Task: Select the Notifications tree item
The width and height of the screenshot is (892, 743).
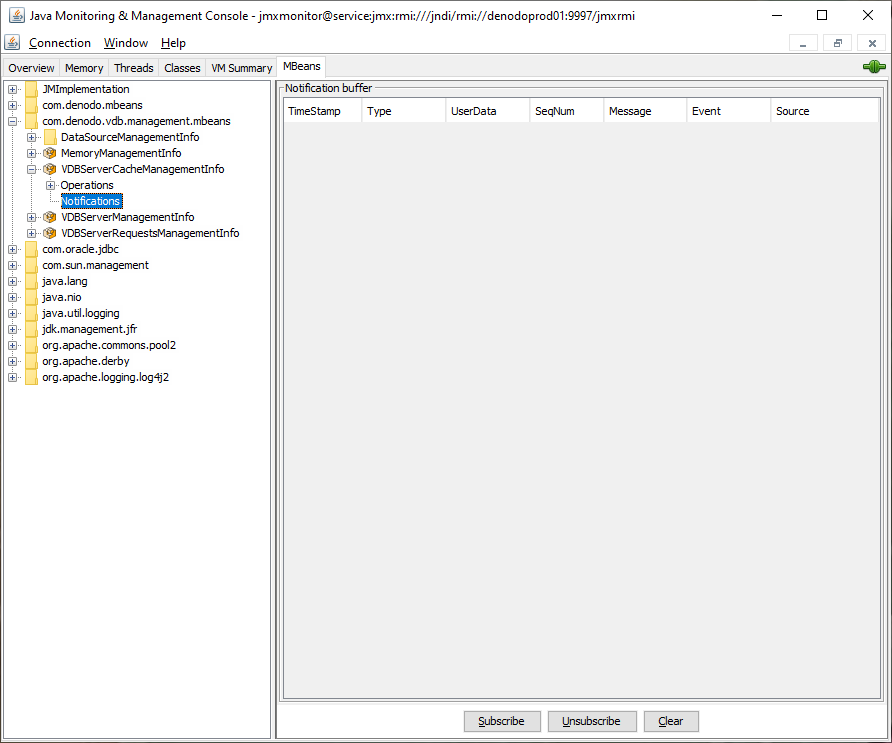Action: click(91, 201)
